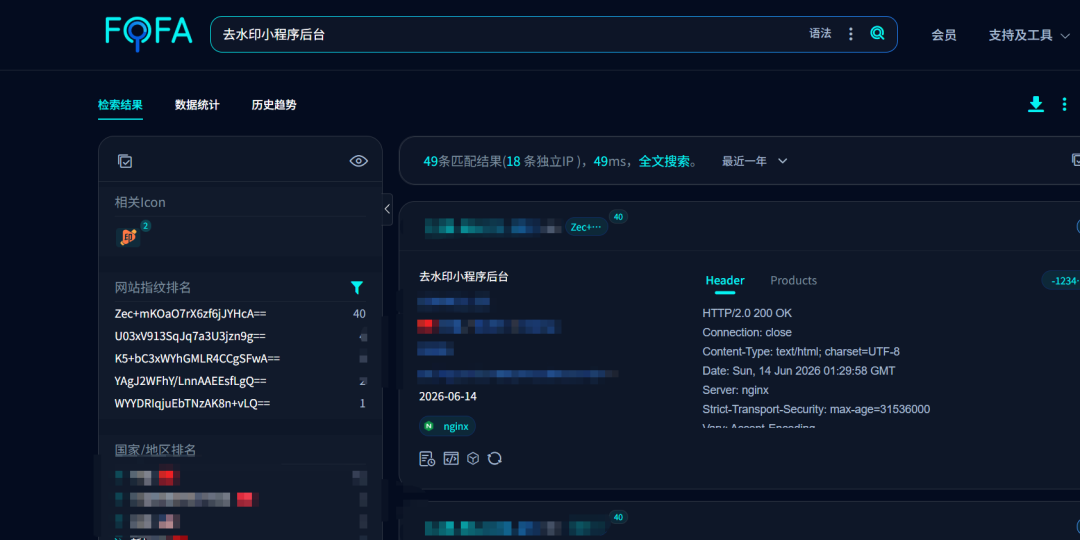Download the search results
Viewport: 1080px width, 540px height.
[x=1036, y=104]
